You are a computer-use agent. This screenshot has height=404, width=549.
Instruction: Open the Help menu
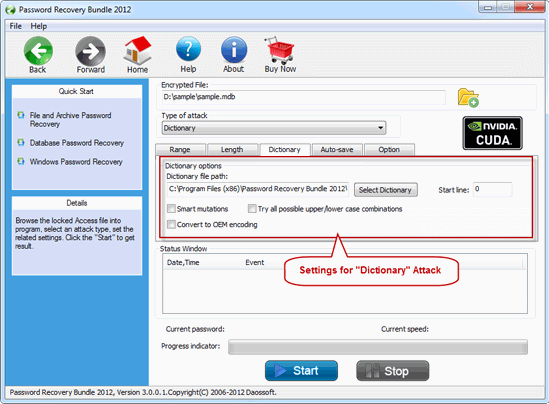(x=39, y=26)
